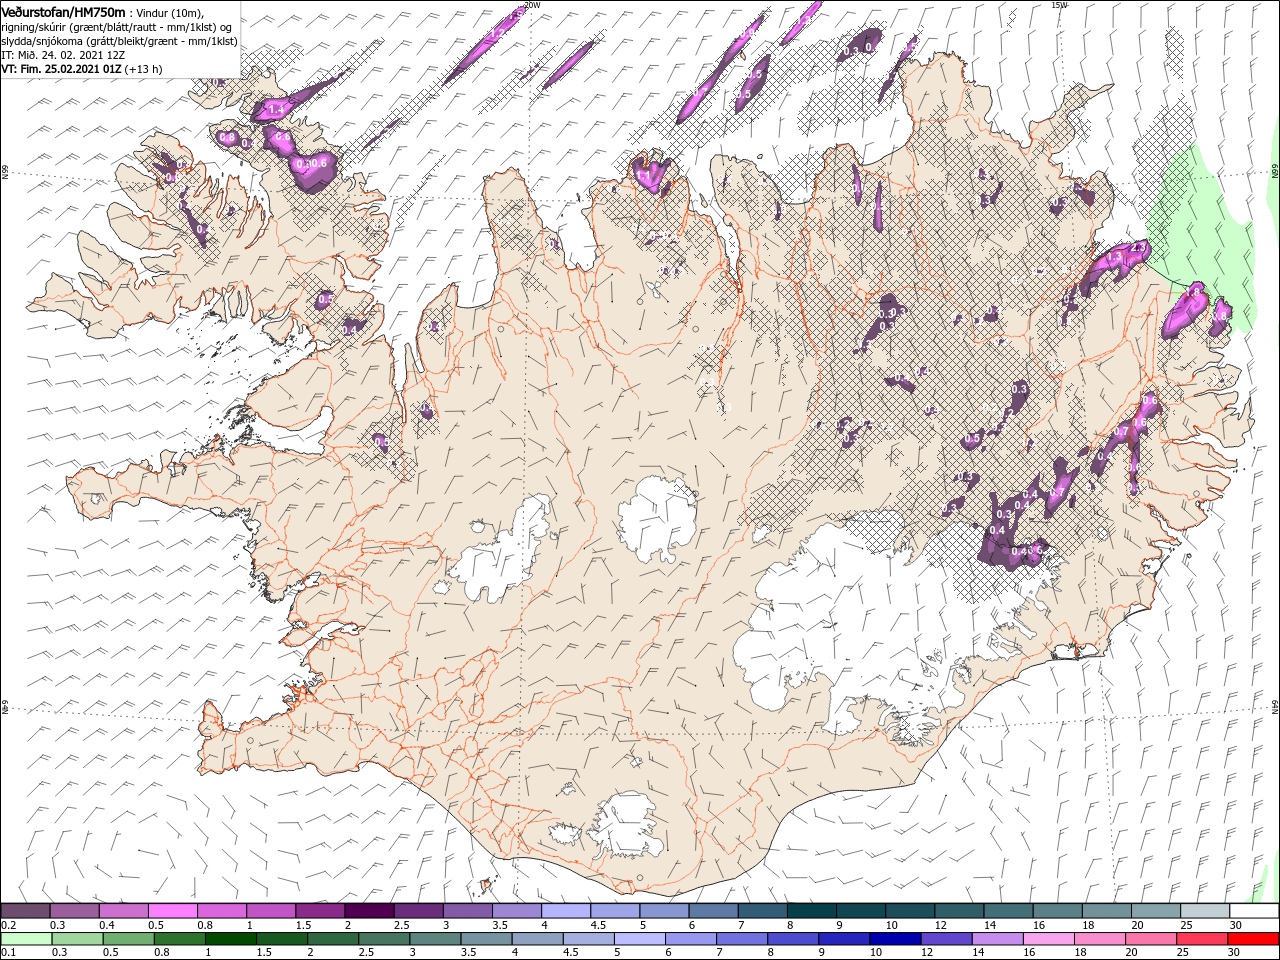Select the dark teal 8 swatch in upper legend row
Screen dimensions: 1280x960
[x=811, y=910]
